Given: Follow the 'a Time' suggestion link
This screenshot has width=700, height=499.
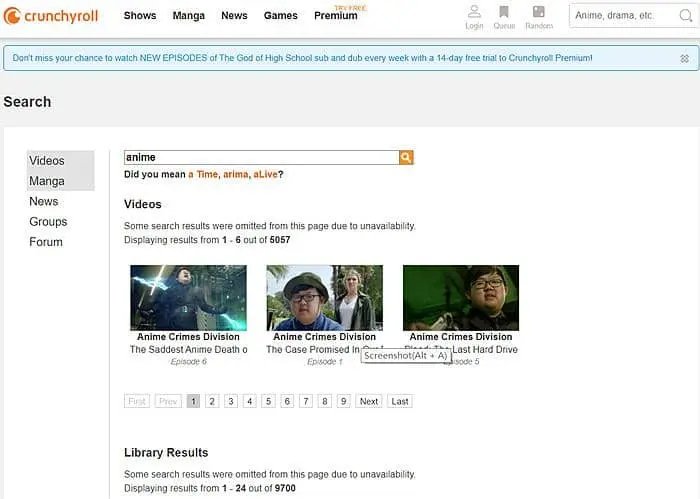Looking at the screenshot, I should tap(203, 174).
